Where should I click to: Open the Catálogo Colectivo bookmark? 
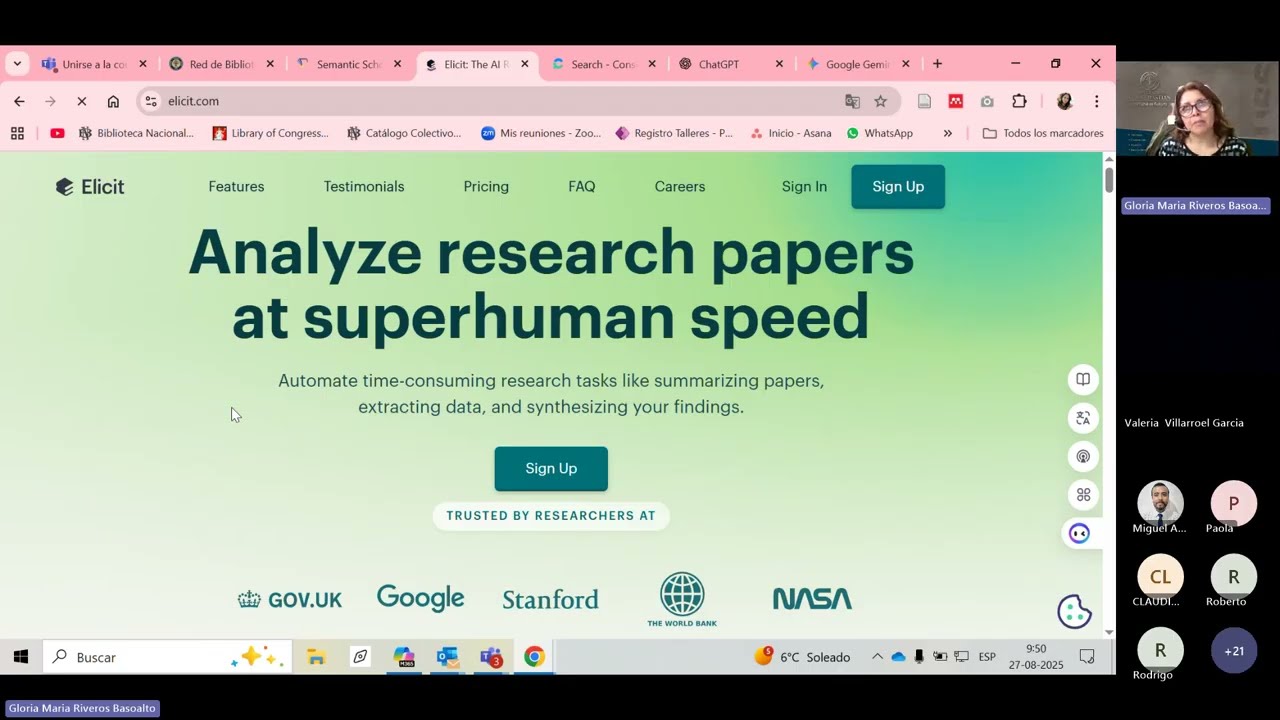click(x=404, y=133)
